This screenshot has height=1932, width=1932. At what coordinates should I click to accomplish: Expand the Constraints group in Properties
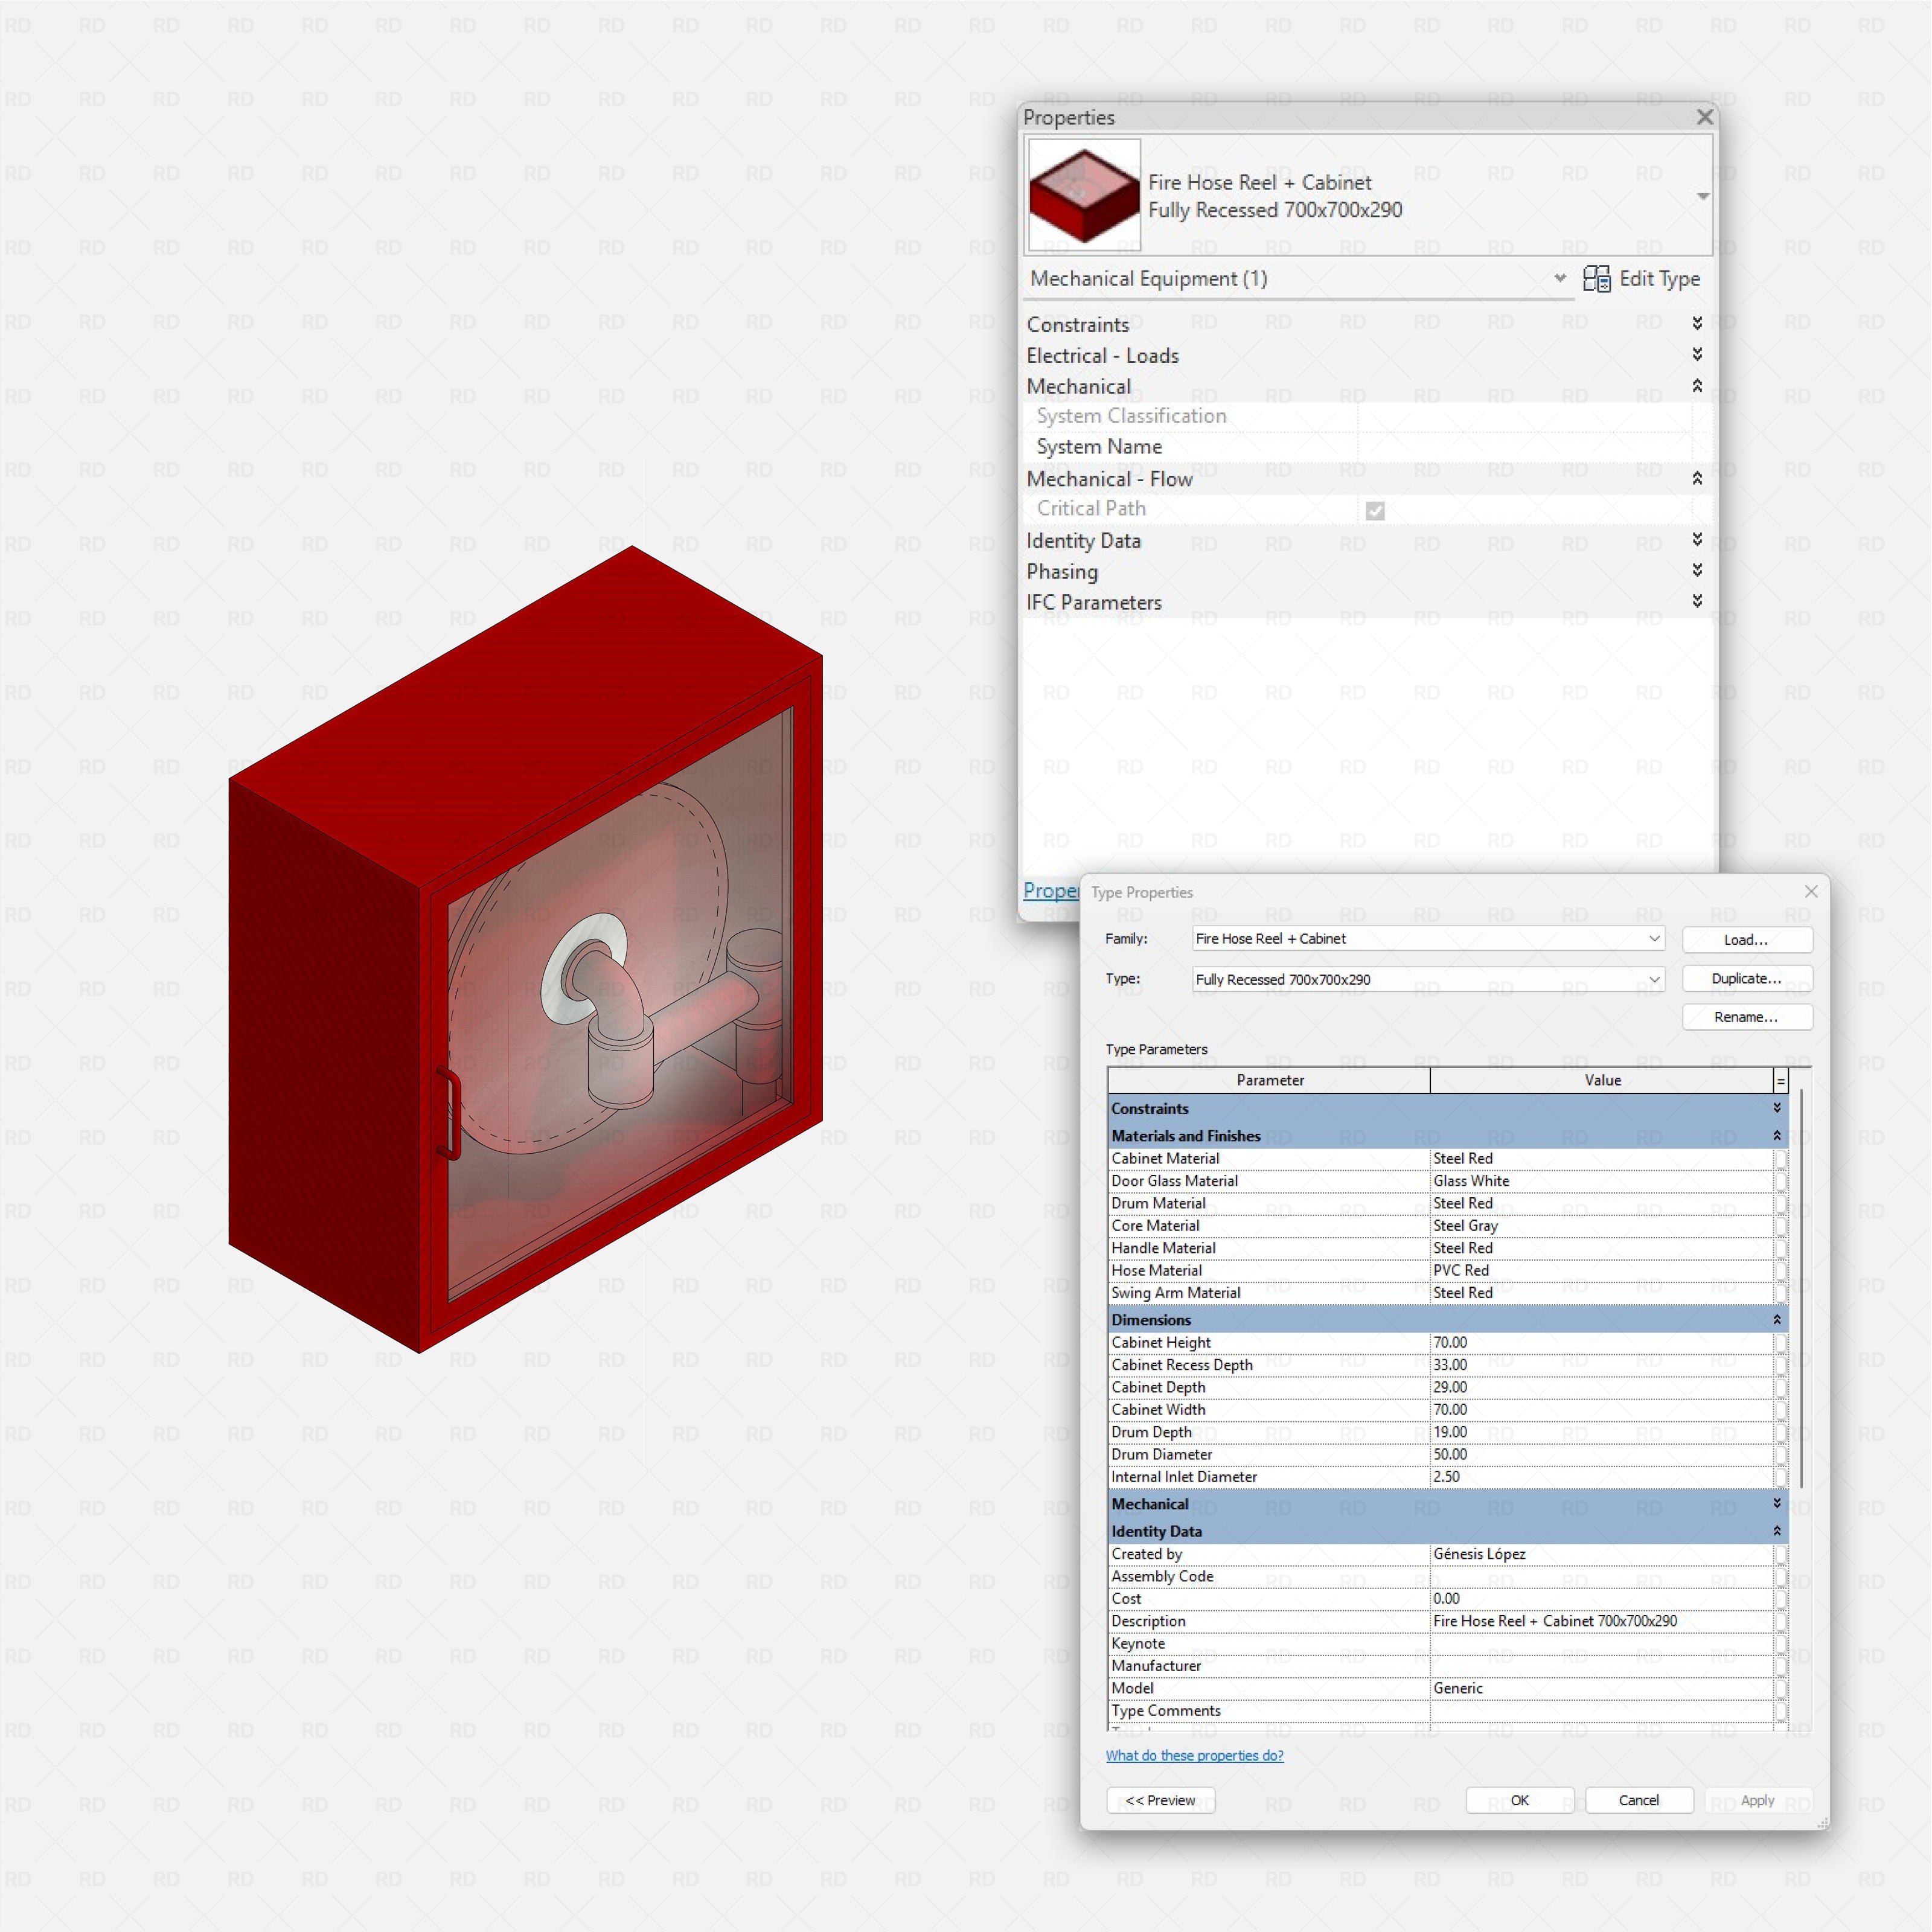pos(1697,323)
